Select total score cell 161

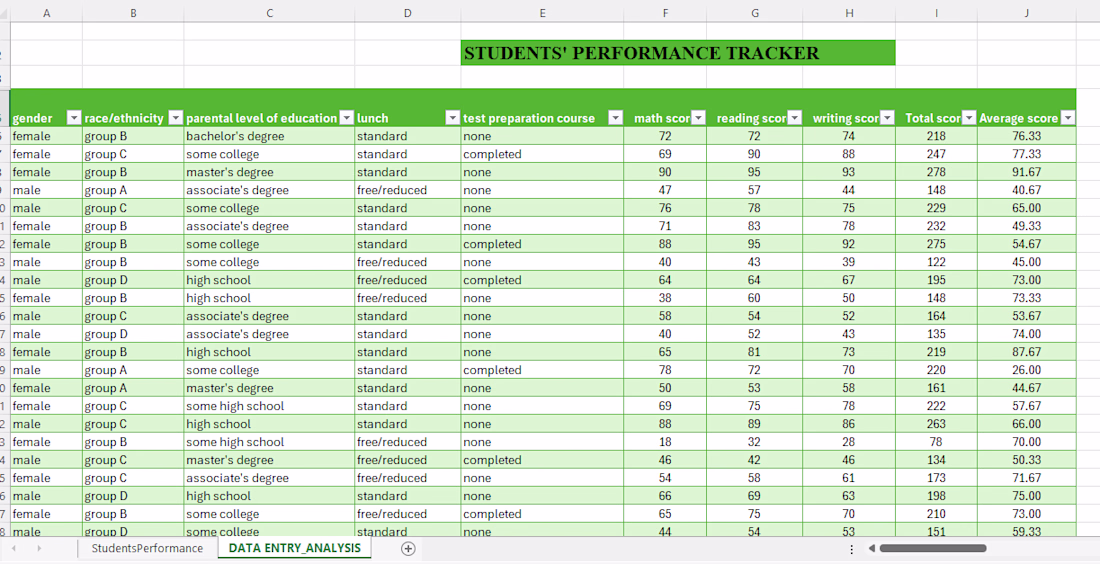(x=936, y=388)
